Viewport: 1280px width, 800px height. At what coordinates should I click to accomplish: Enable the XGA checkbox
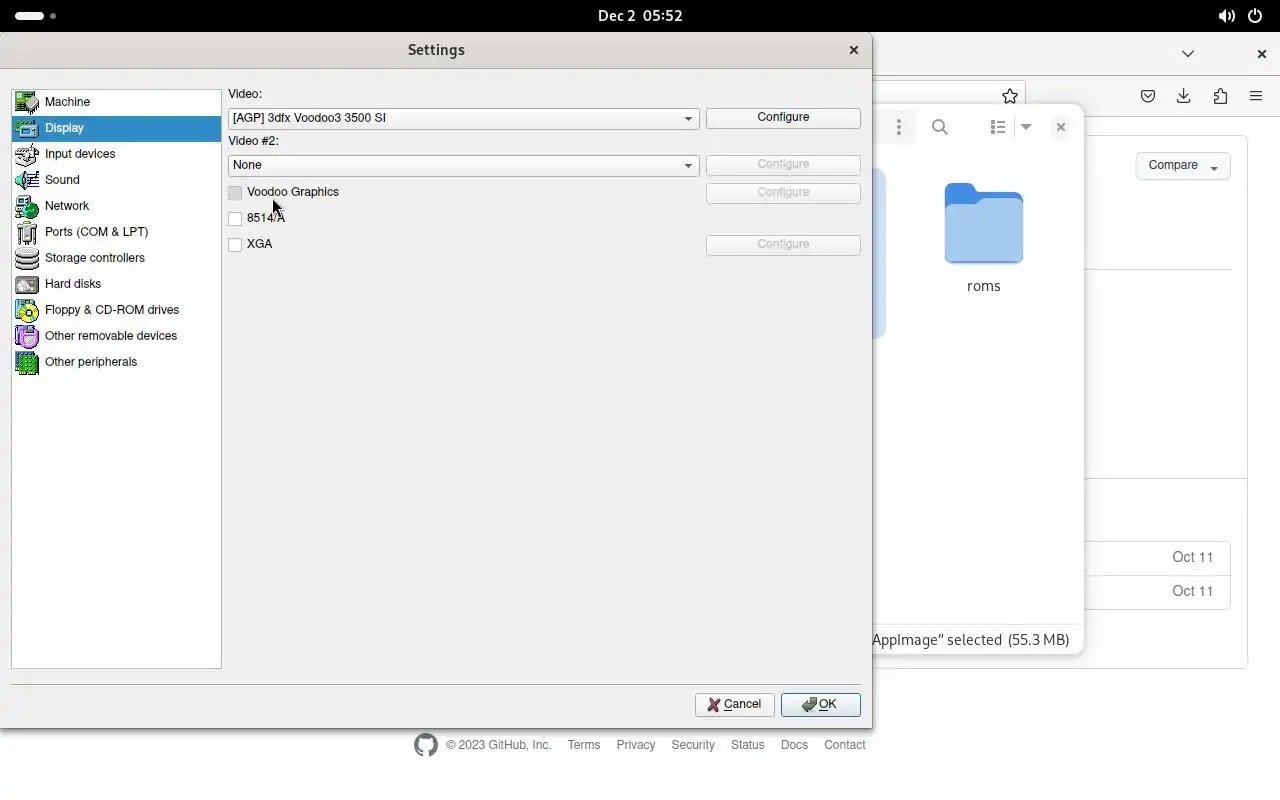tap(235, 244)
